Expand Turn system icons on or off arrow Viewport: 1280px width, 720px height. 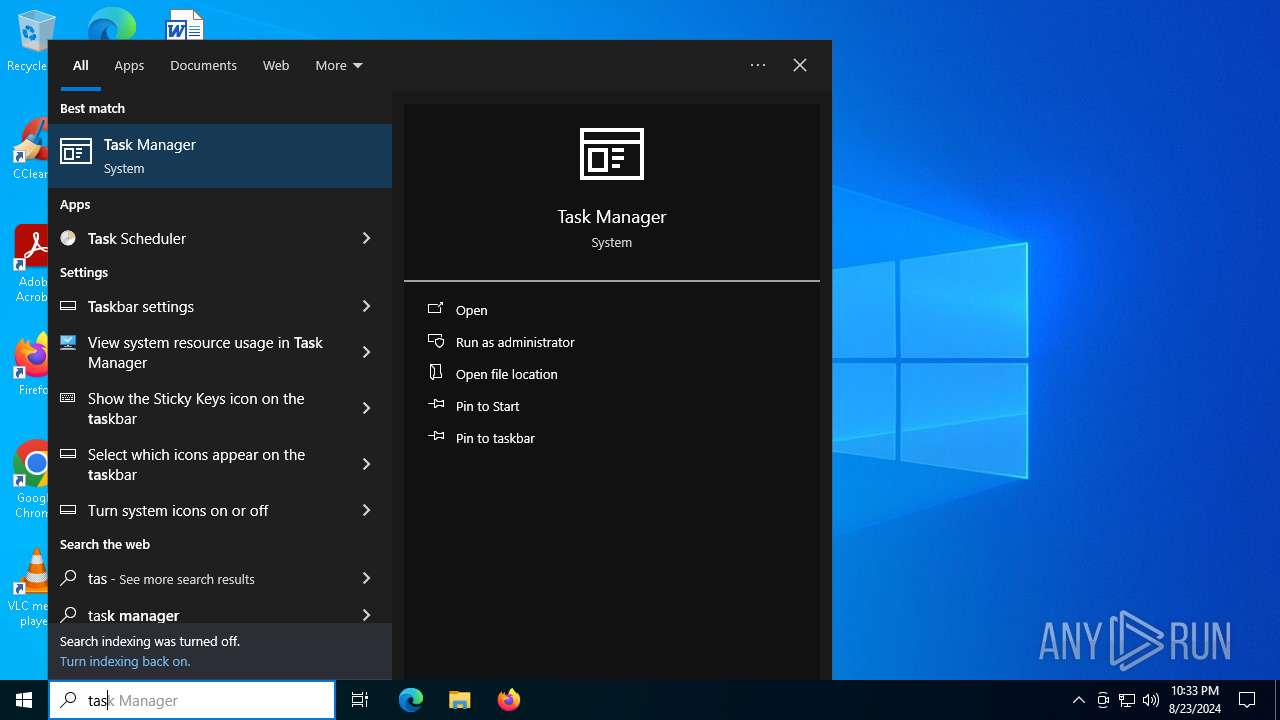[x=366, y=510]
